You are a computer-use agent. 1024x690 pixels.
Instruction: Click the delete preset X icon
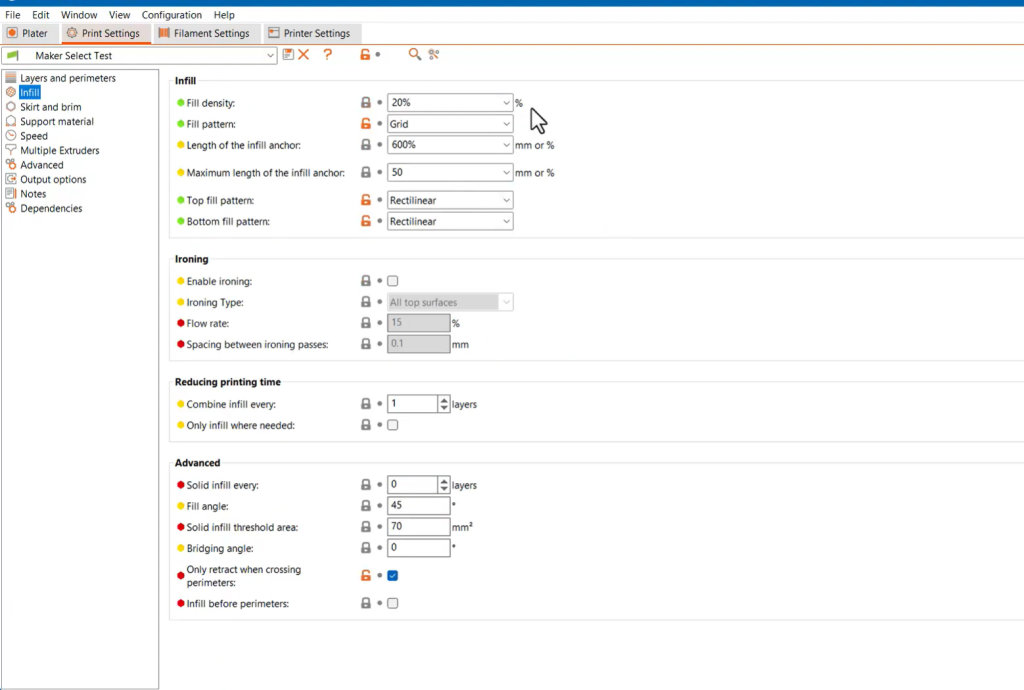pyautogui.click(x=304, y=55)
